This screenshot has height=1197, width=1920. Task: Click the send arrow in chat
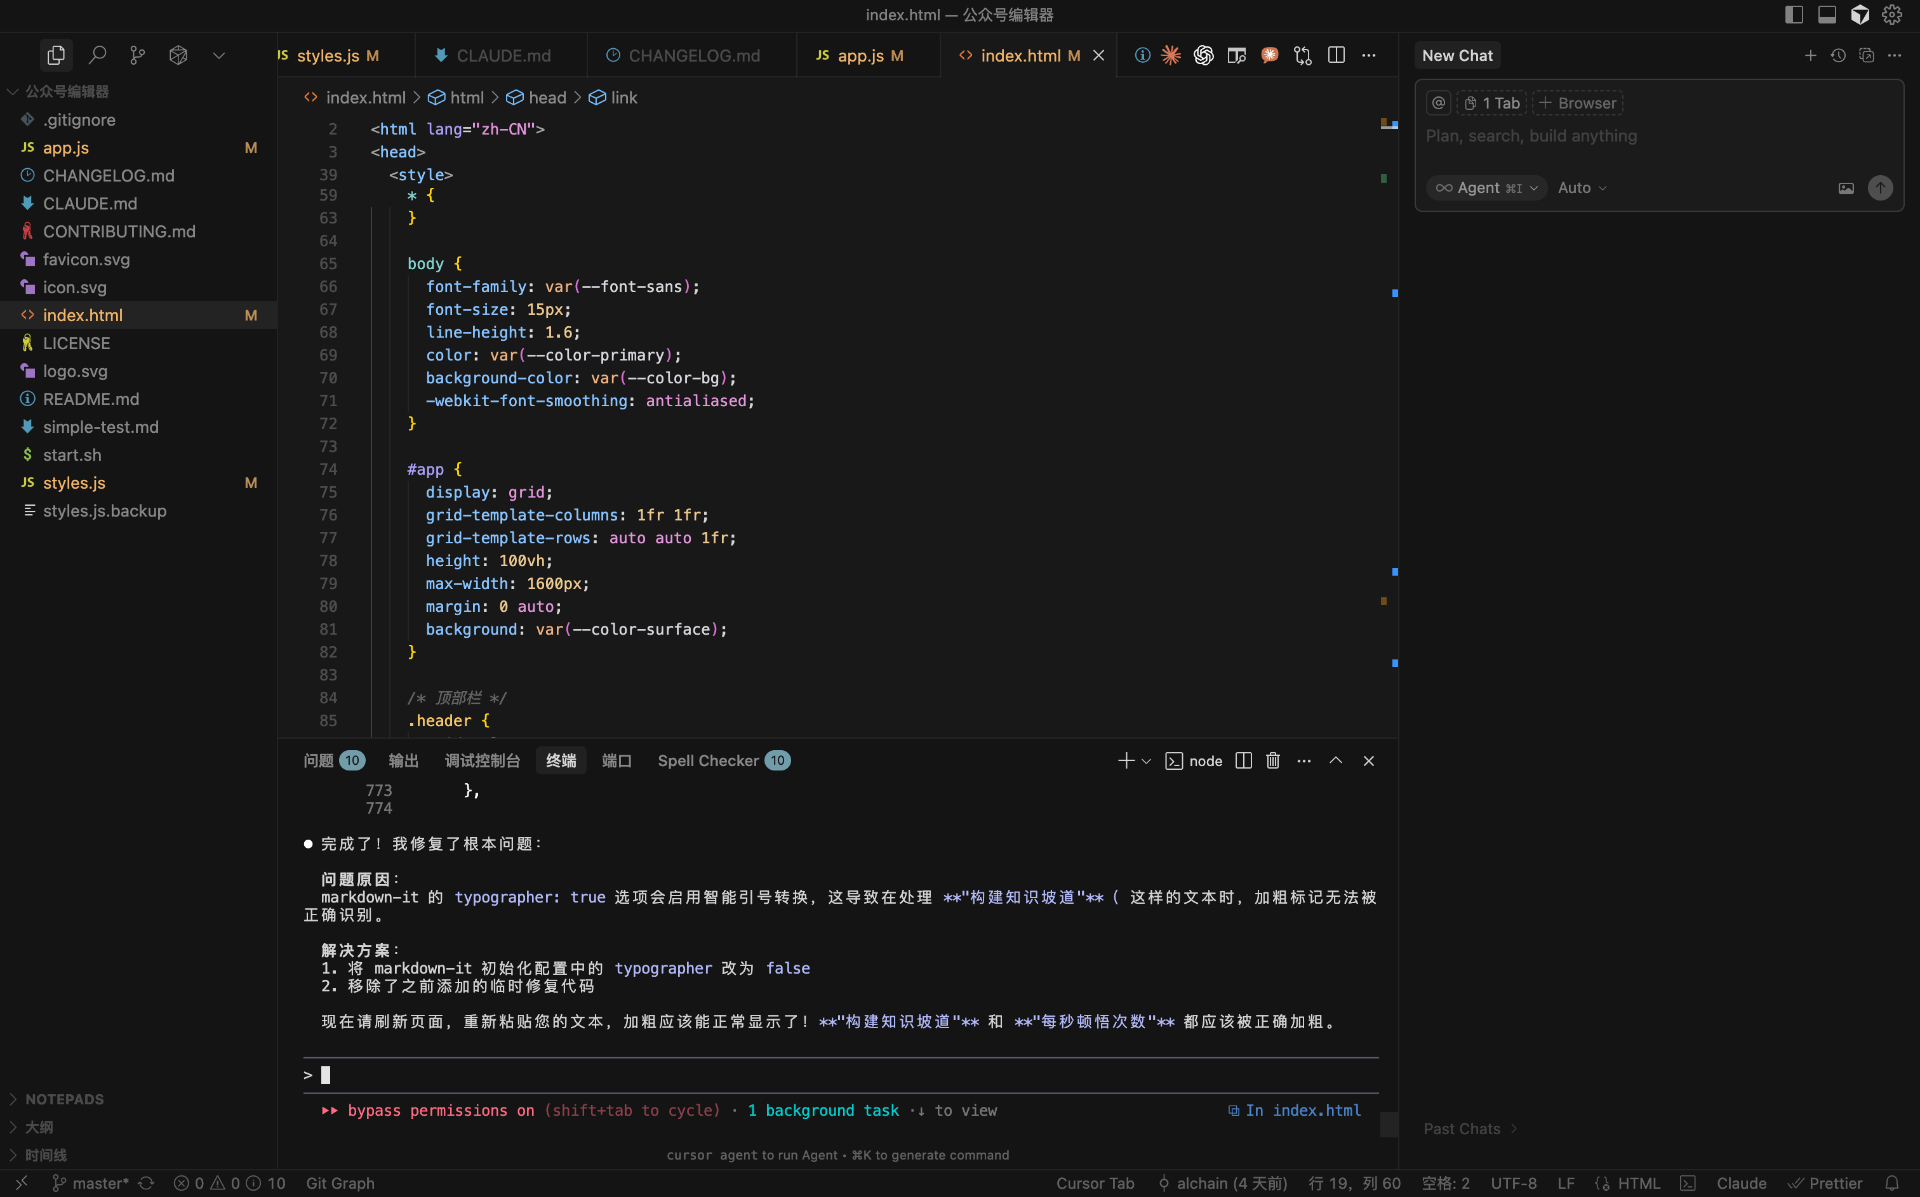tap(1880, 188)
